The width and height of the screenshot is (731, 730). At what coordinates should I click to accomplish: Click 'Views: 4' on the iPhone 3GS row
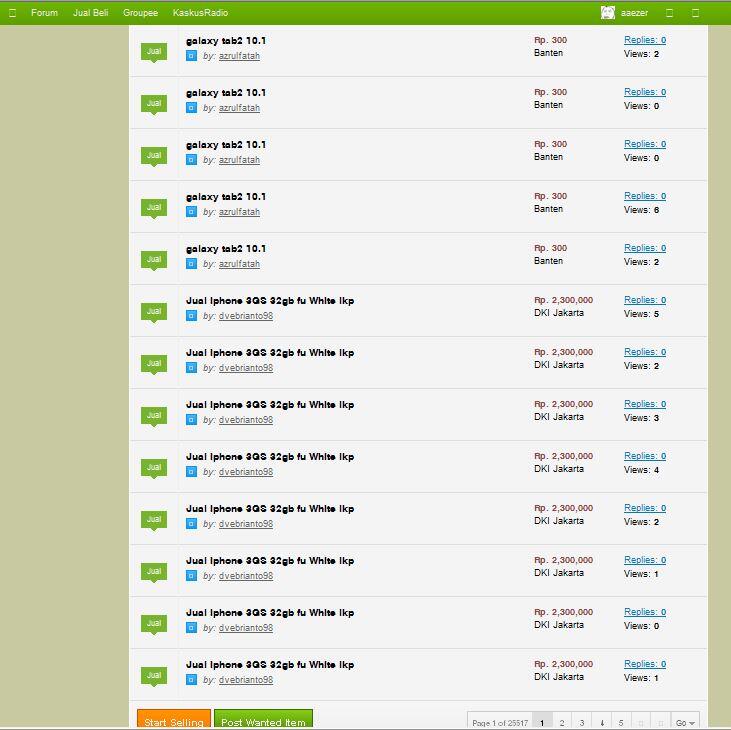pyautogui.click(x=641, y=470)
